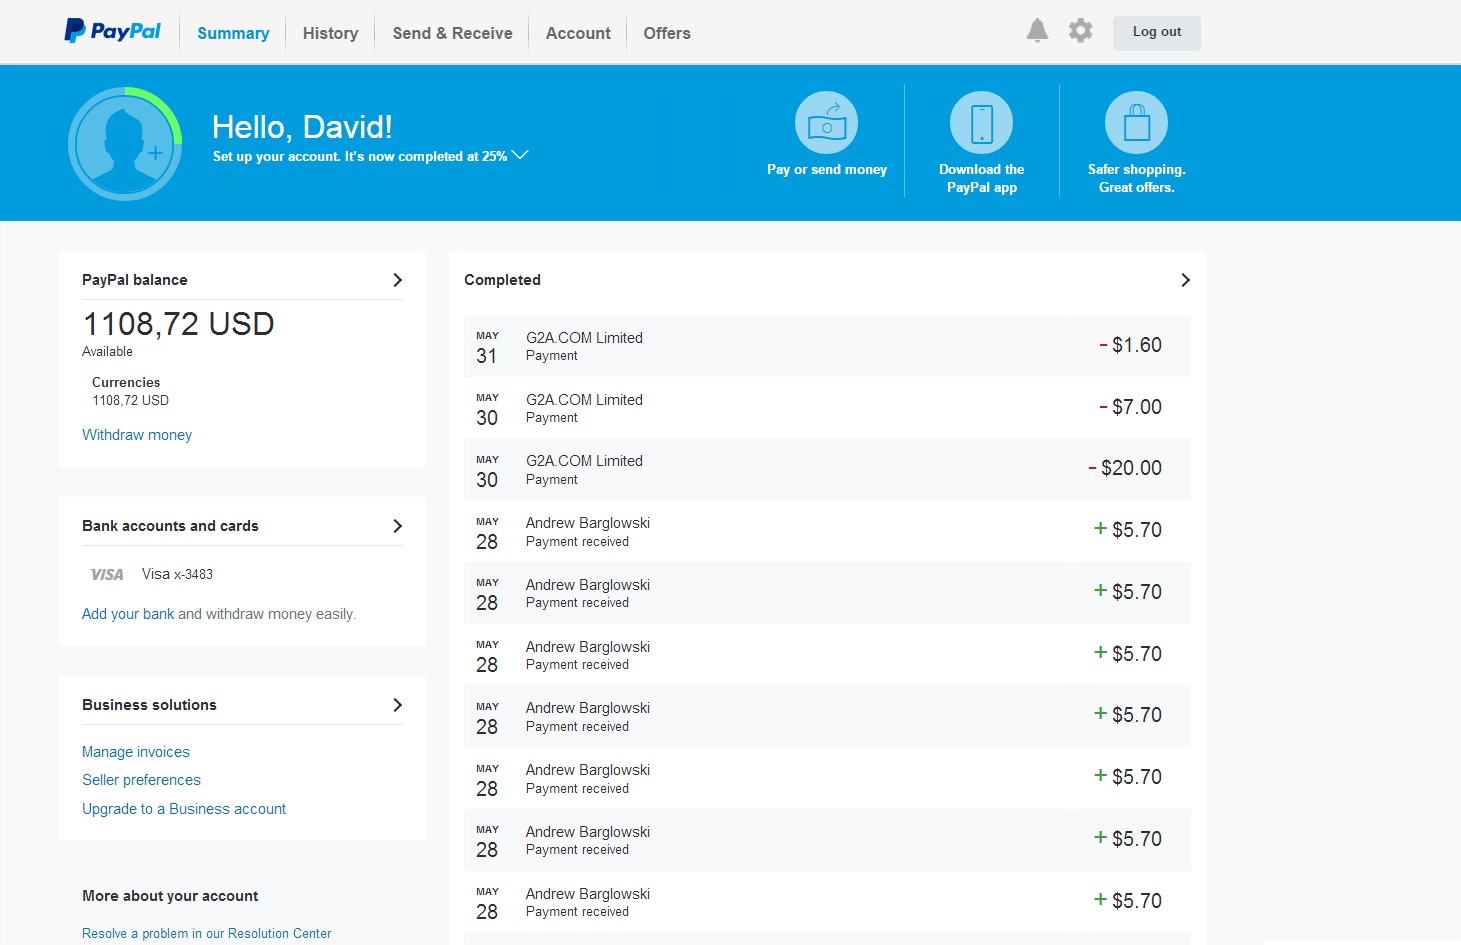The height and width of the screenshot is (945, 1461).
Task: Open the notifications bell
Action: point(1037,31)
